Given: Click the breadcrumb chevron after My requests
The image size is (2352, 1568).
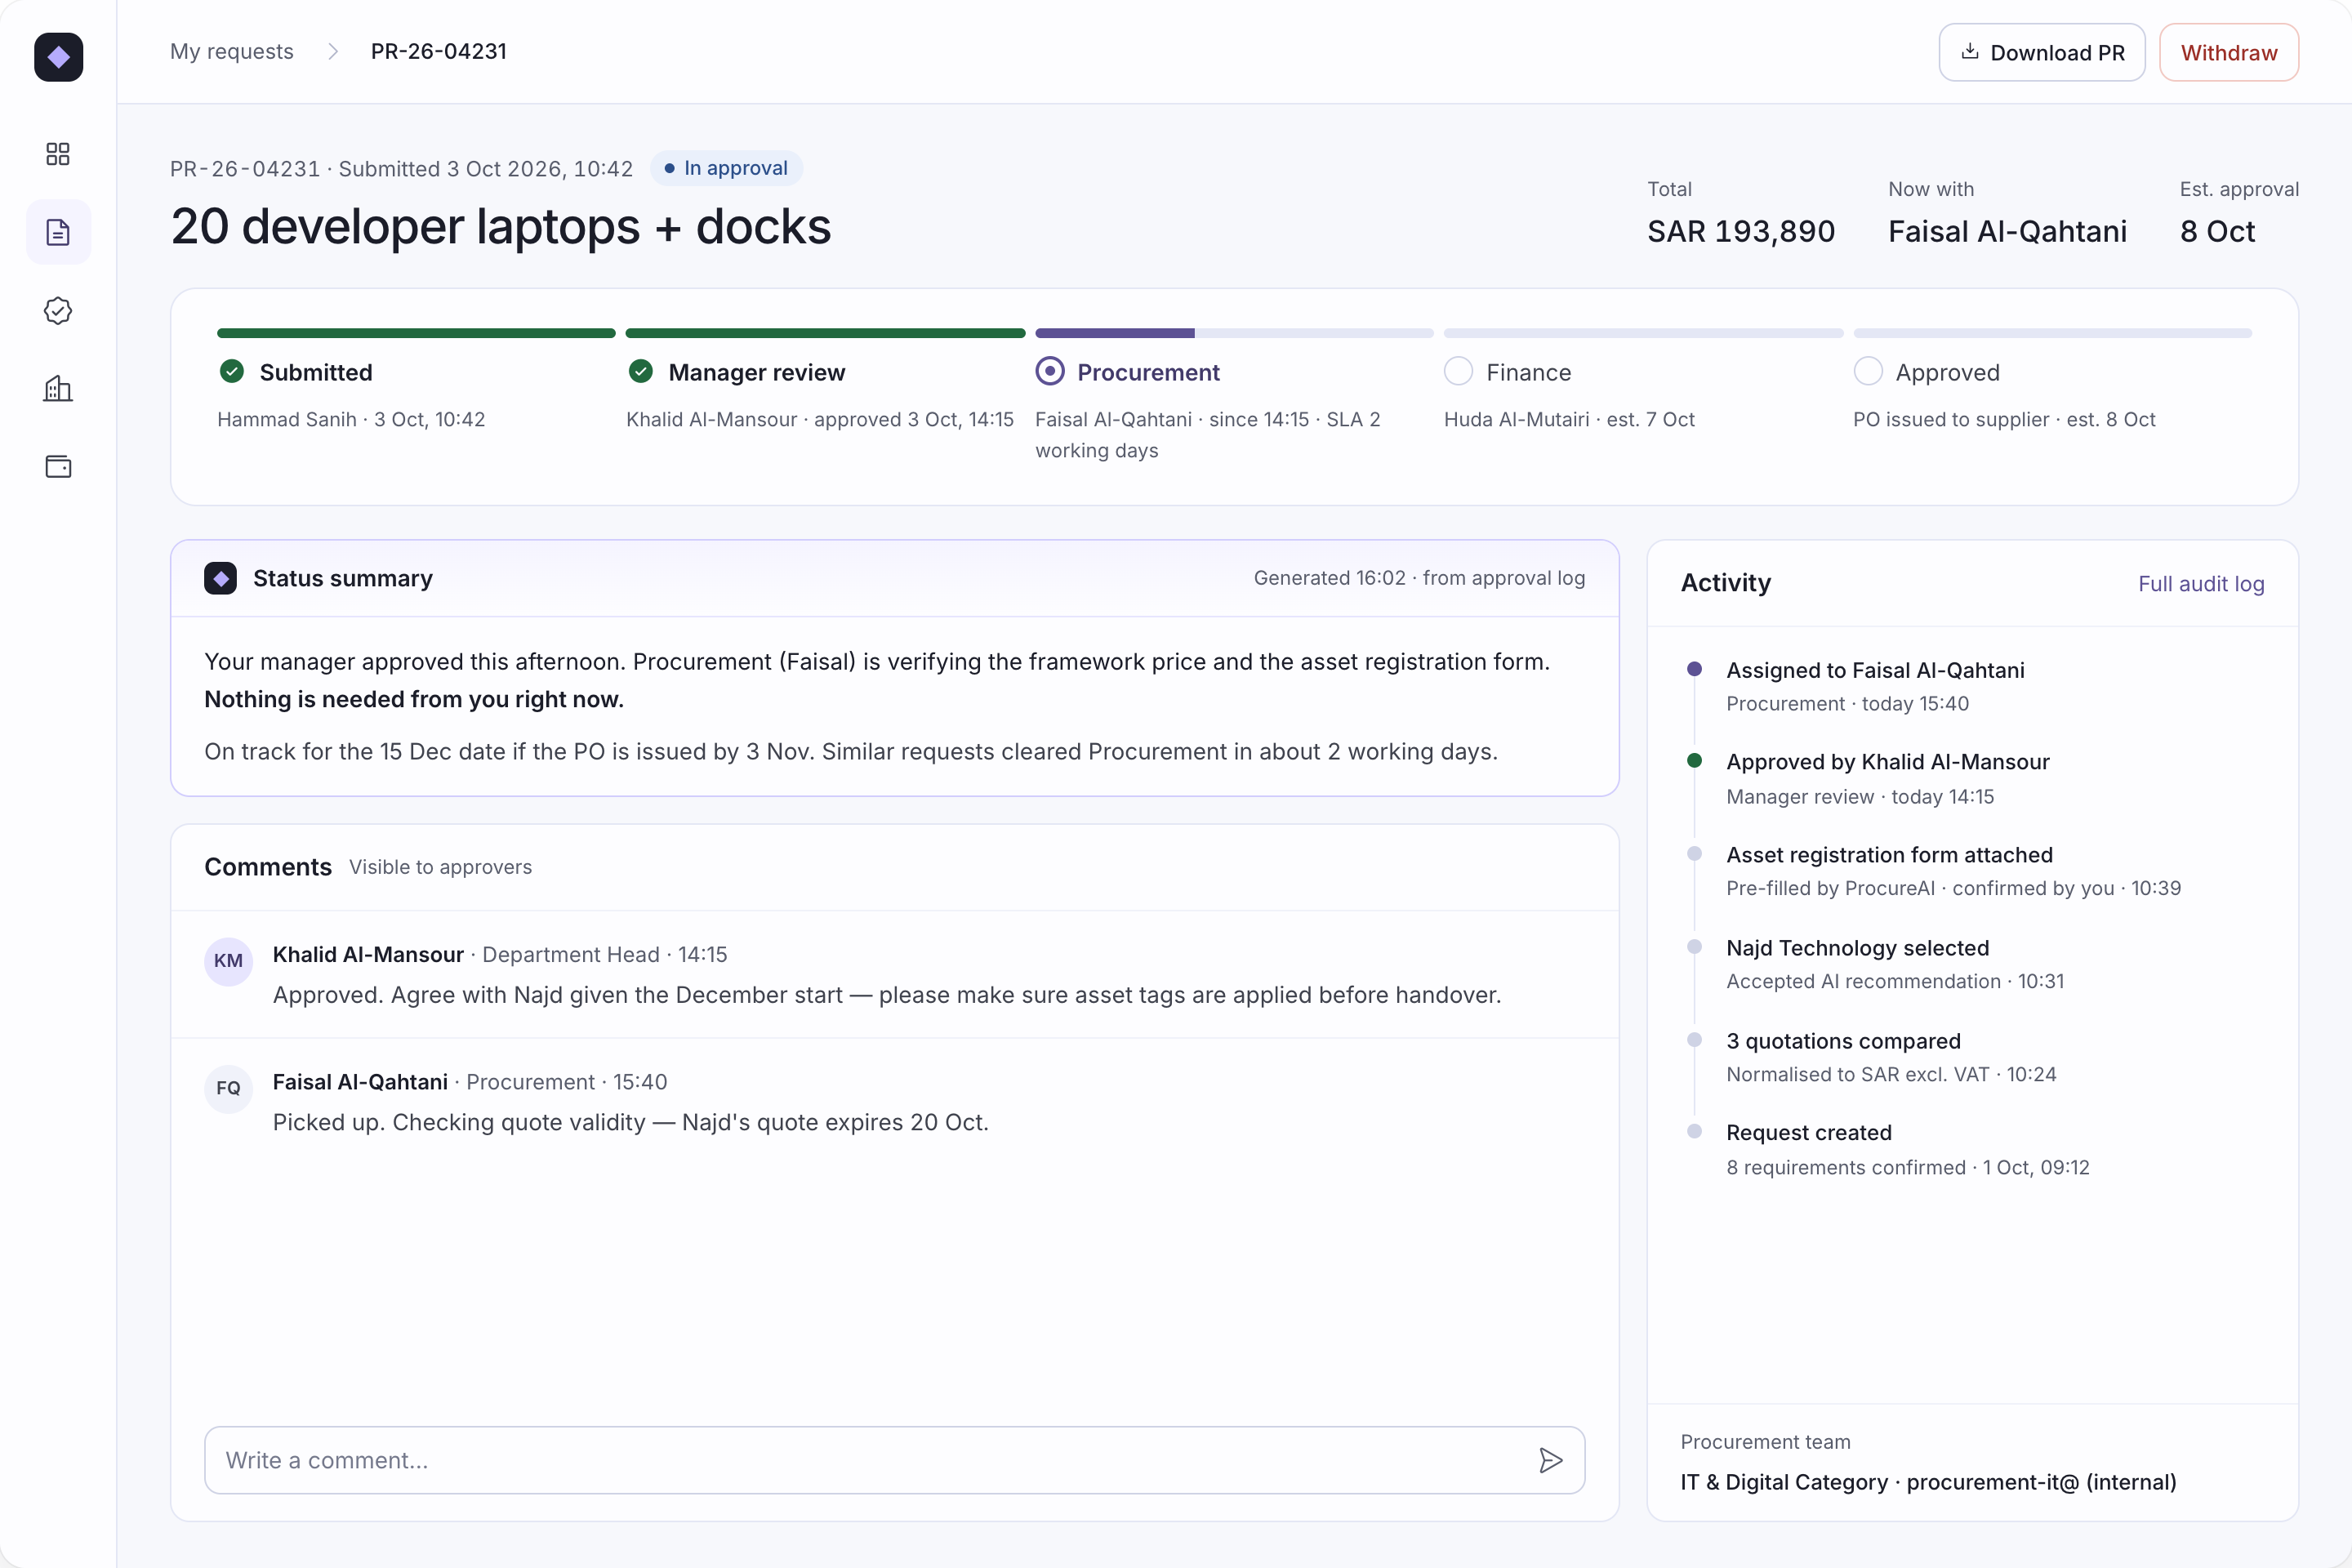Looking at the screenshot, I should click(x=333, y=51).
